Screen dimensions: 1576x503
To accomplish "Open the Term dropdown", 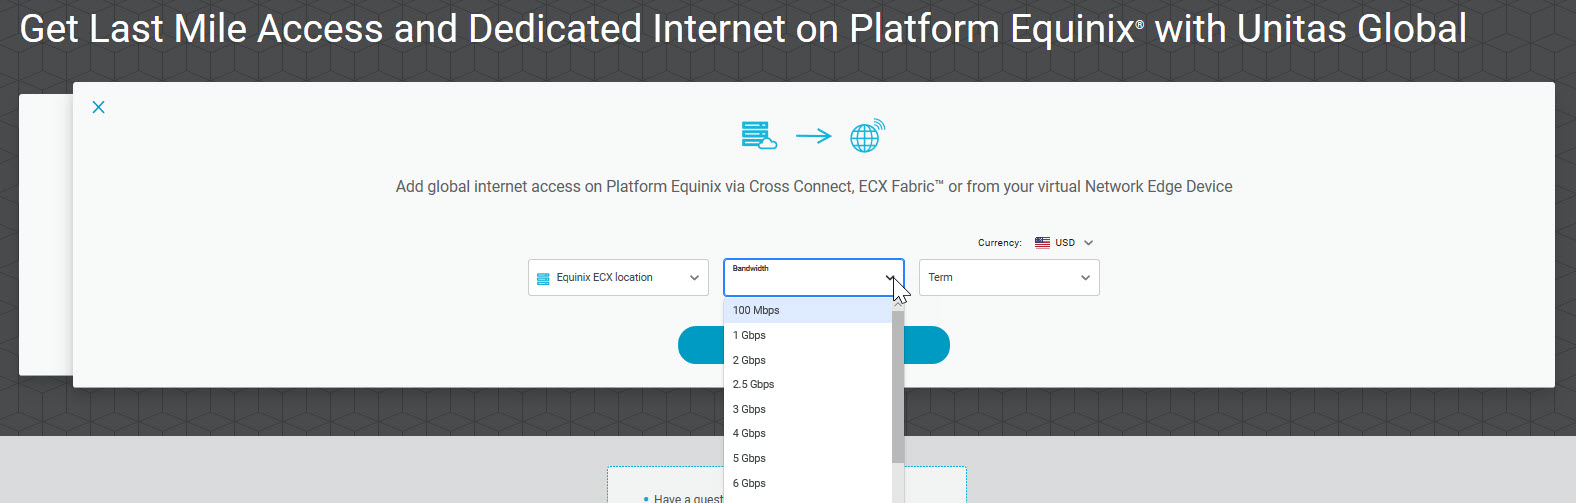I will (x=1009, y=278).
